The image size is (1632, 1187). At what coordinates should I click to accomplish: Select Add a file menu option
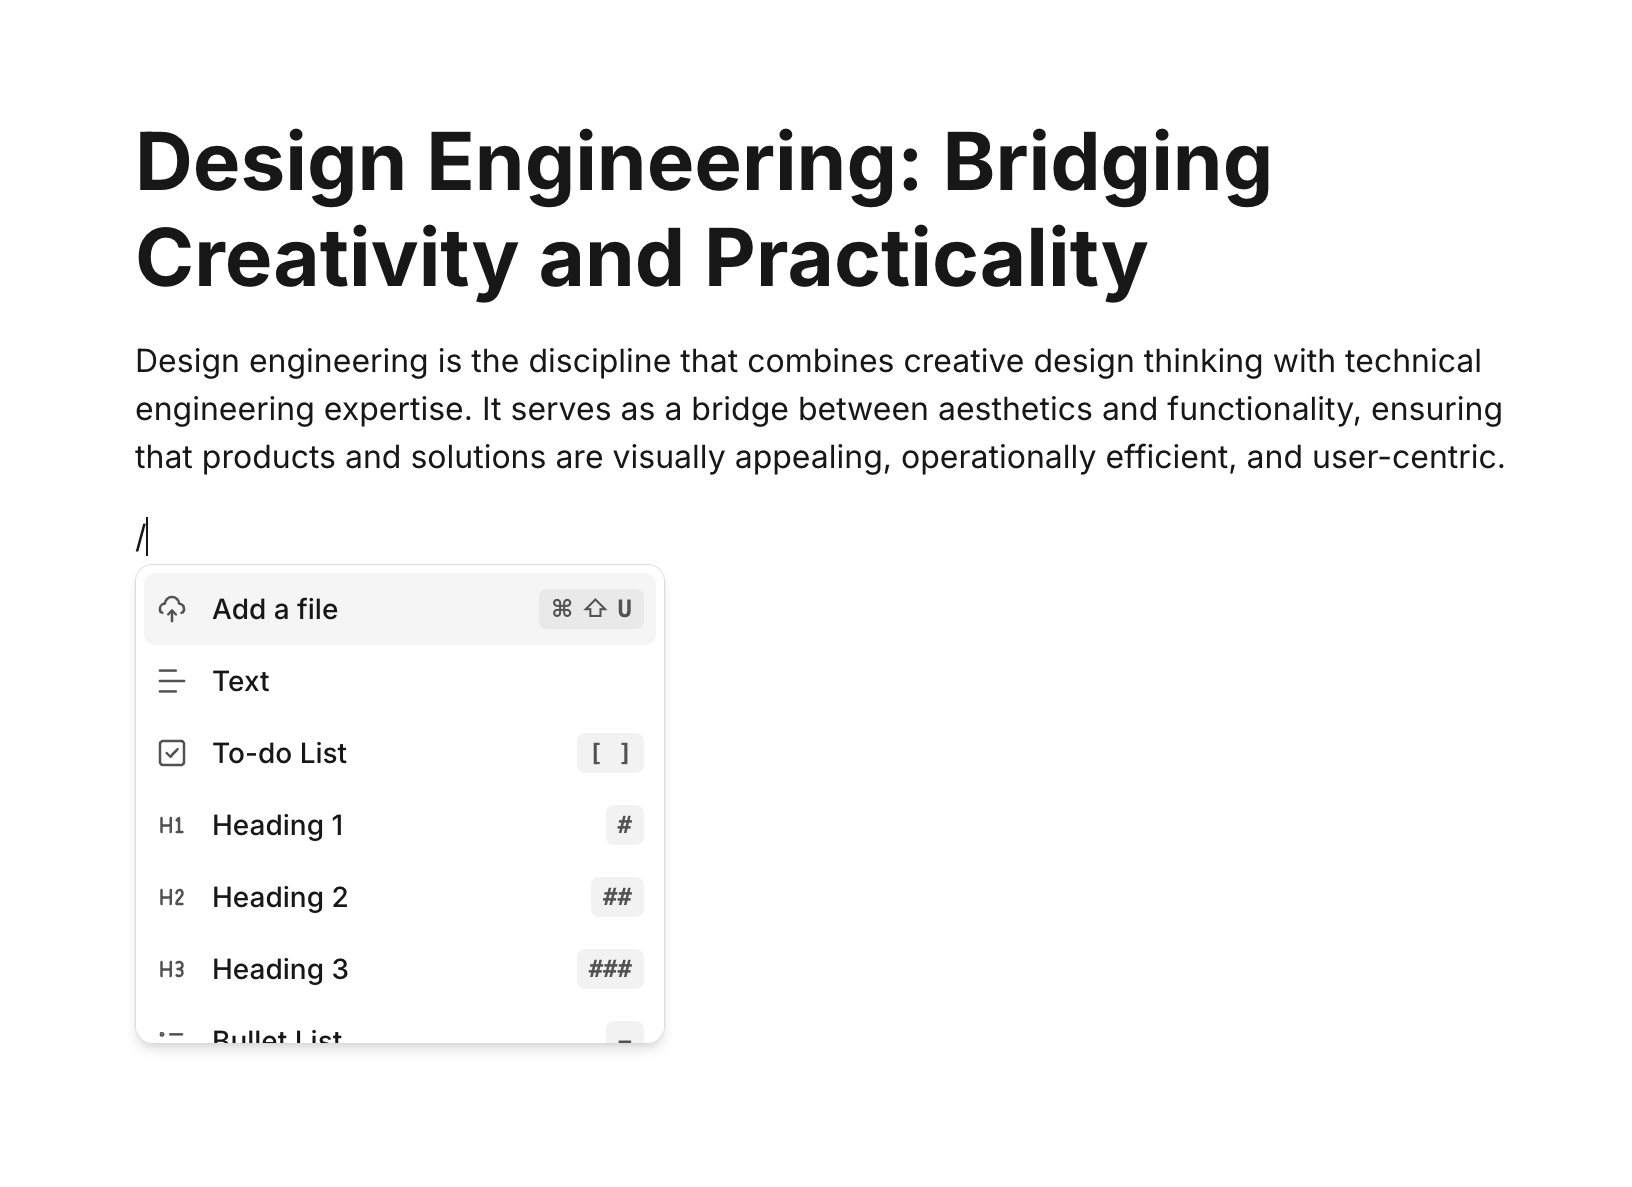pos(275,609)
